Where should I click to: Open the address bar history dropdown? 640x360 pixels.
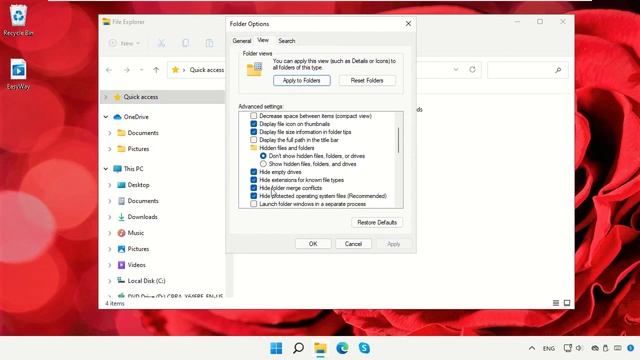pos(456,70)
